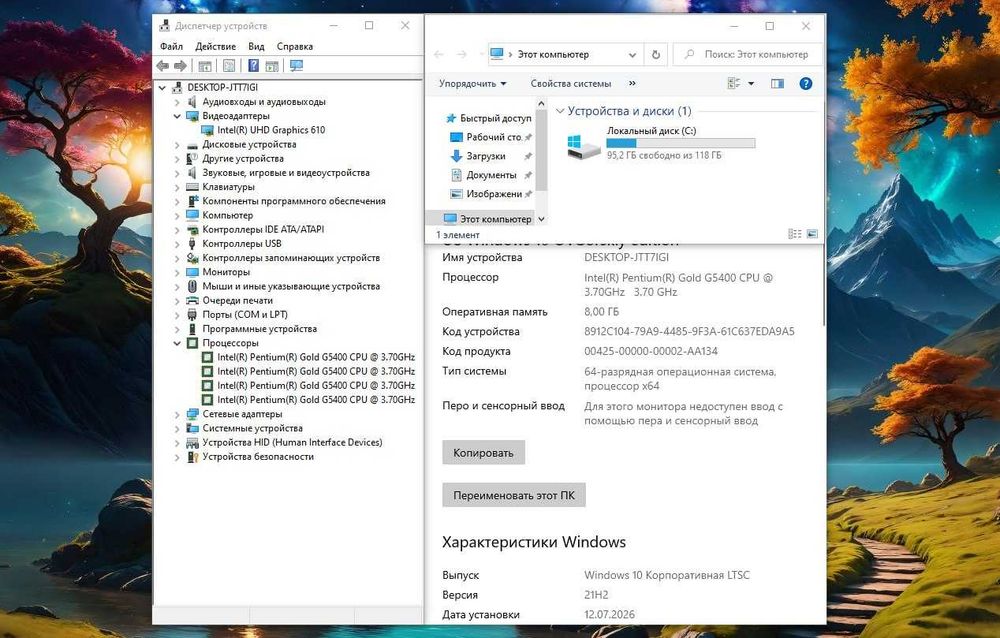
Task: Click the Explorer search field
Action: click(747, 55)
